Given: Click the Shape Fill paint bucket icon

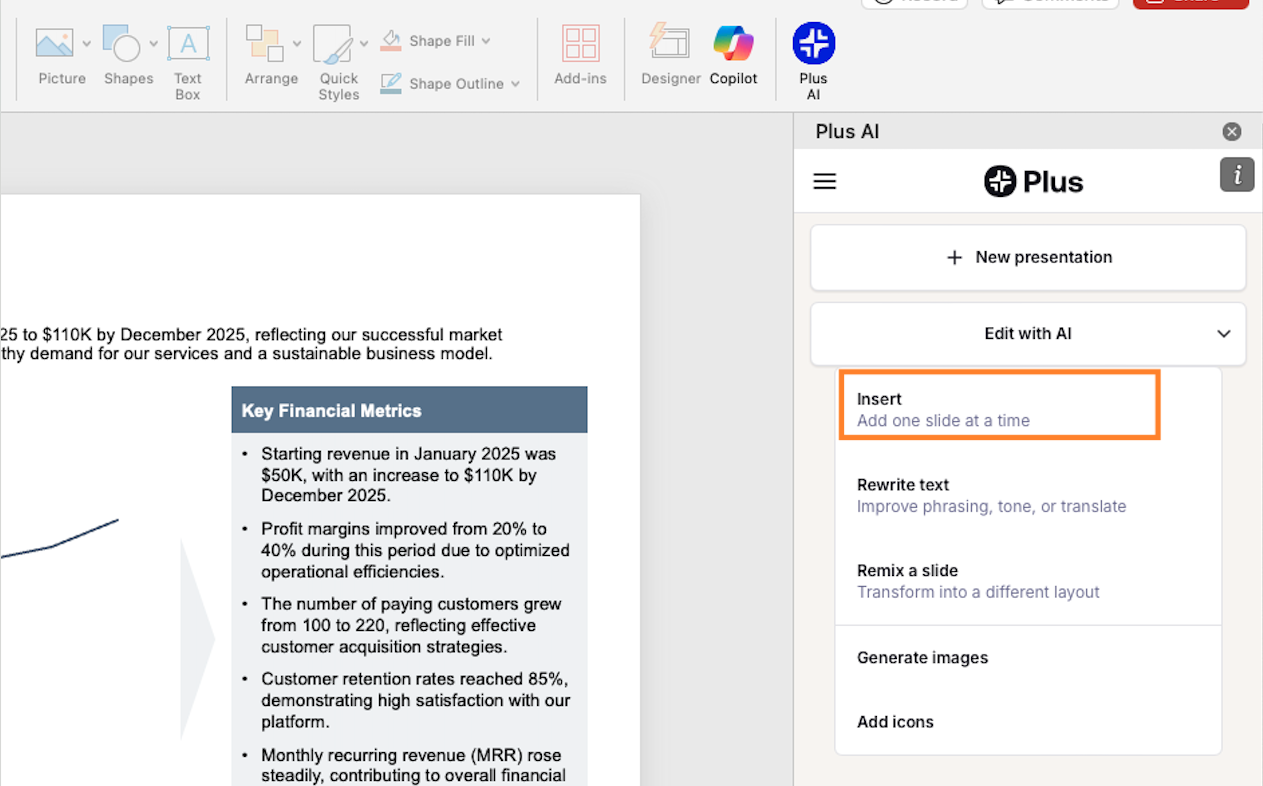Looking at the screenshot, I should click(x=391, y=41).
